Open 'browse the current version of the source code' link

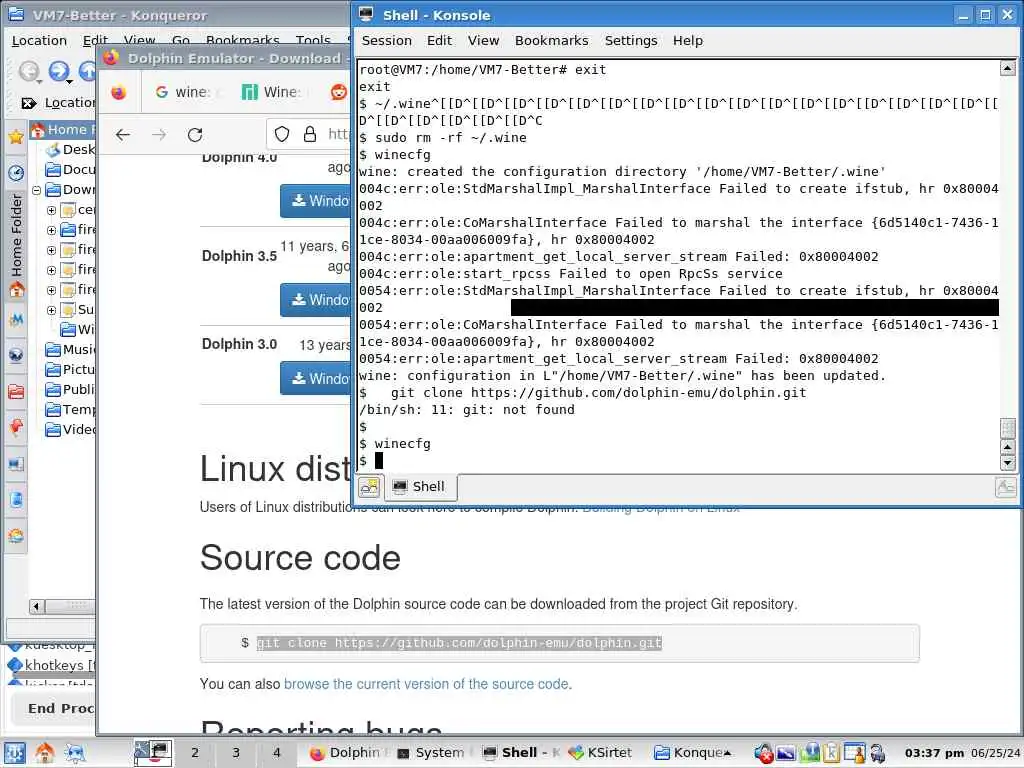(x=426, y=684)
